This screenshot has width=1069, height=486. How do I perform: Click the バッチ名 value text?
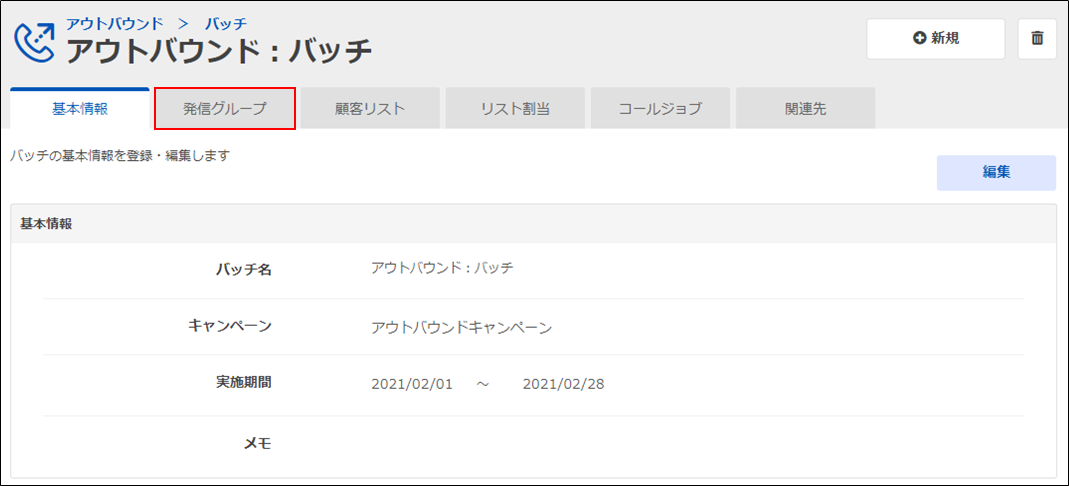click(442, 268)
